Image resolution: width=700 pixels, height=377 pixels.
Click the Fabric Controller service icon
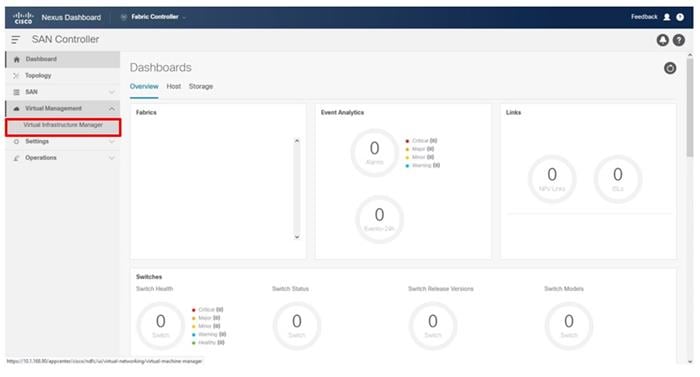tap(124, 17)
